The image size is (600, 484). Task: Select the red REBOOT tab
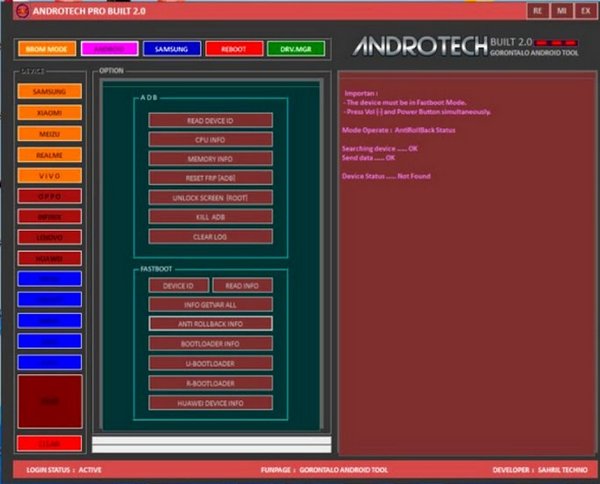(x=234, y=49)
